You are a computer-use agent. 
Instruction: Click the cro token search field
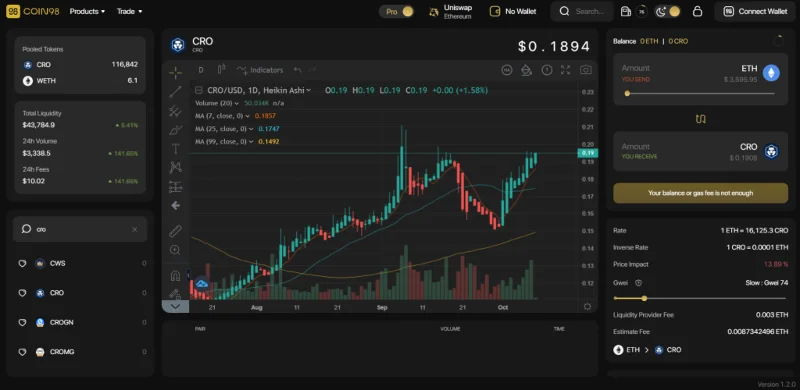pyautogui.click(x=80, y=229)
